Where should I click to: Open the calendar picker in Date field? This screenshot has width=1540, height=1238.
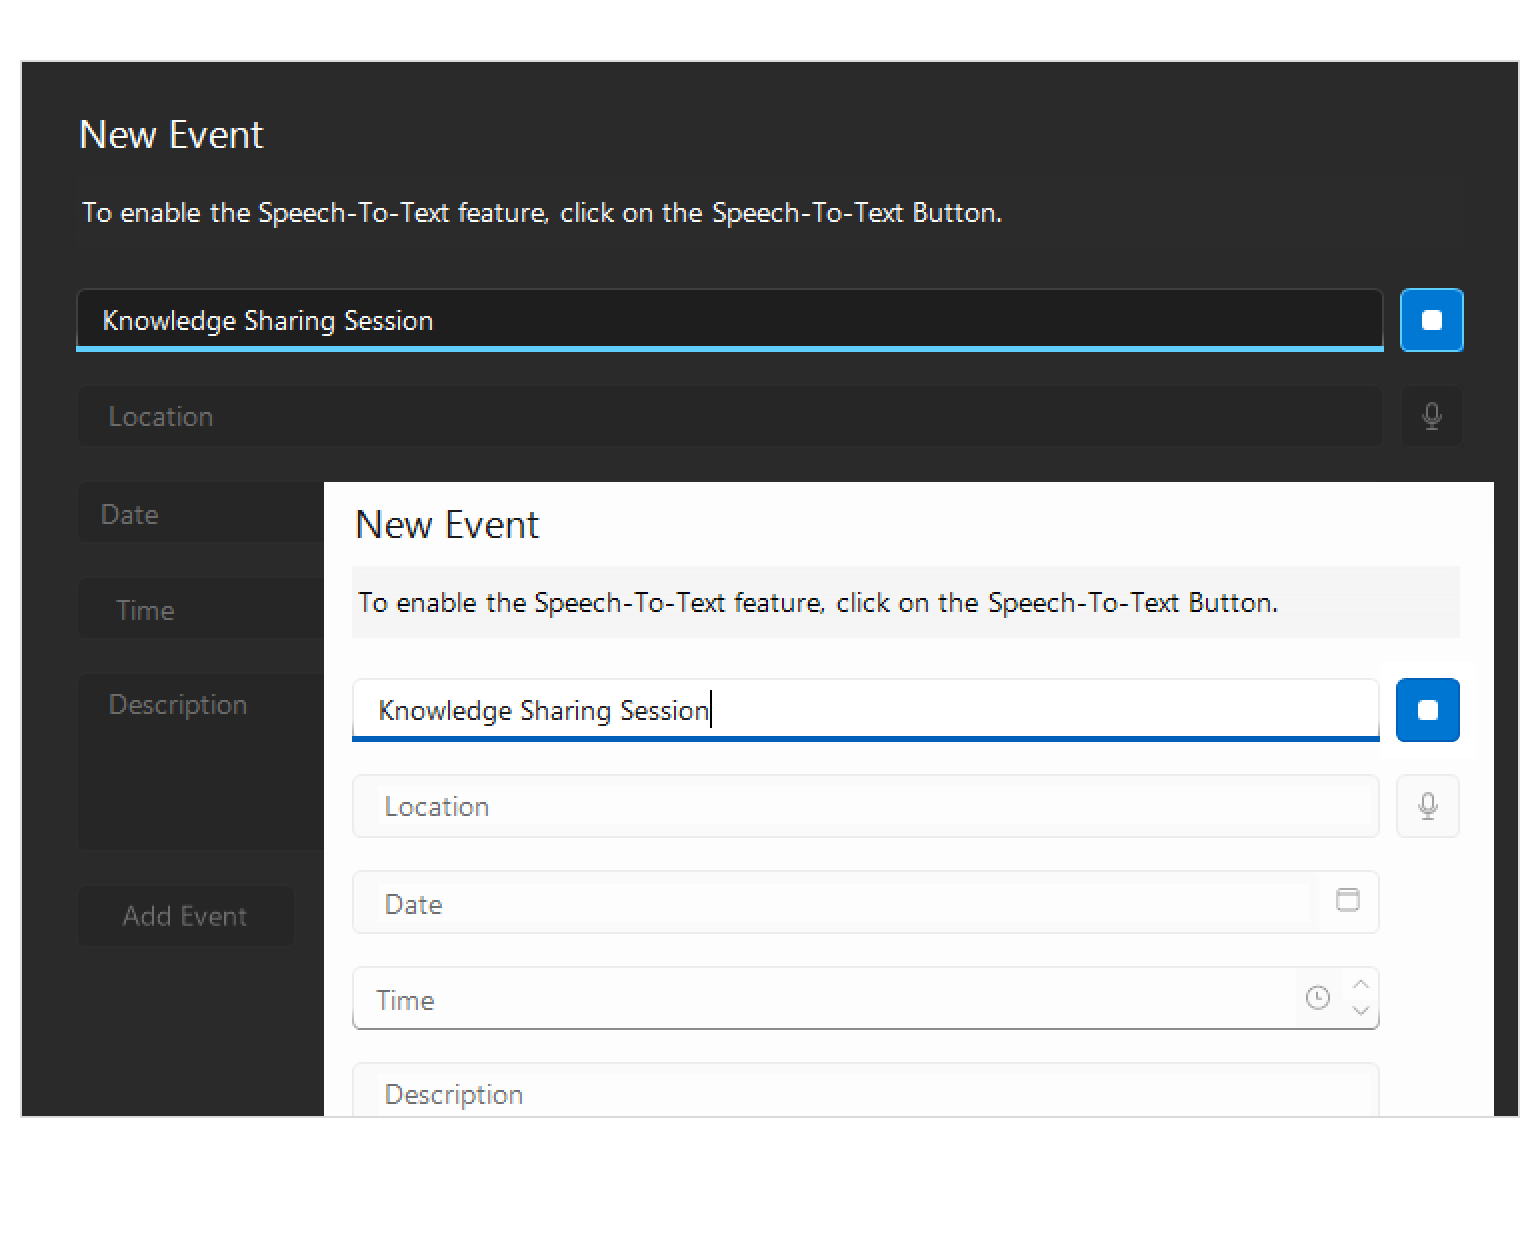[x=1347, y=900]
